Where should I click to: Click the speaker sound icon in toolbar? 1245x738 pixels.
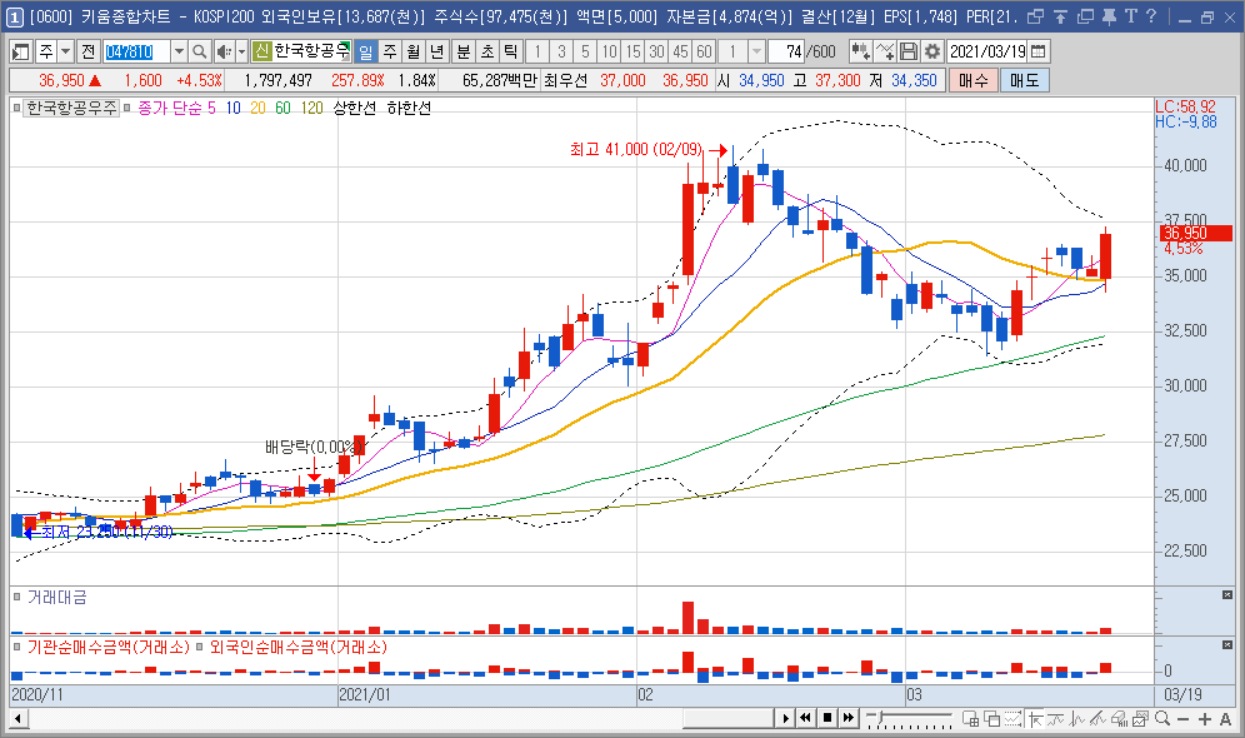coord(223,52)
